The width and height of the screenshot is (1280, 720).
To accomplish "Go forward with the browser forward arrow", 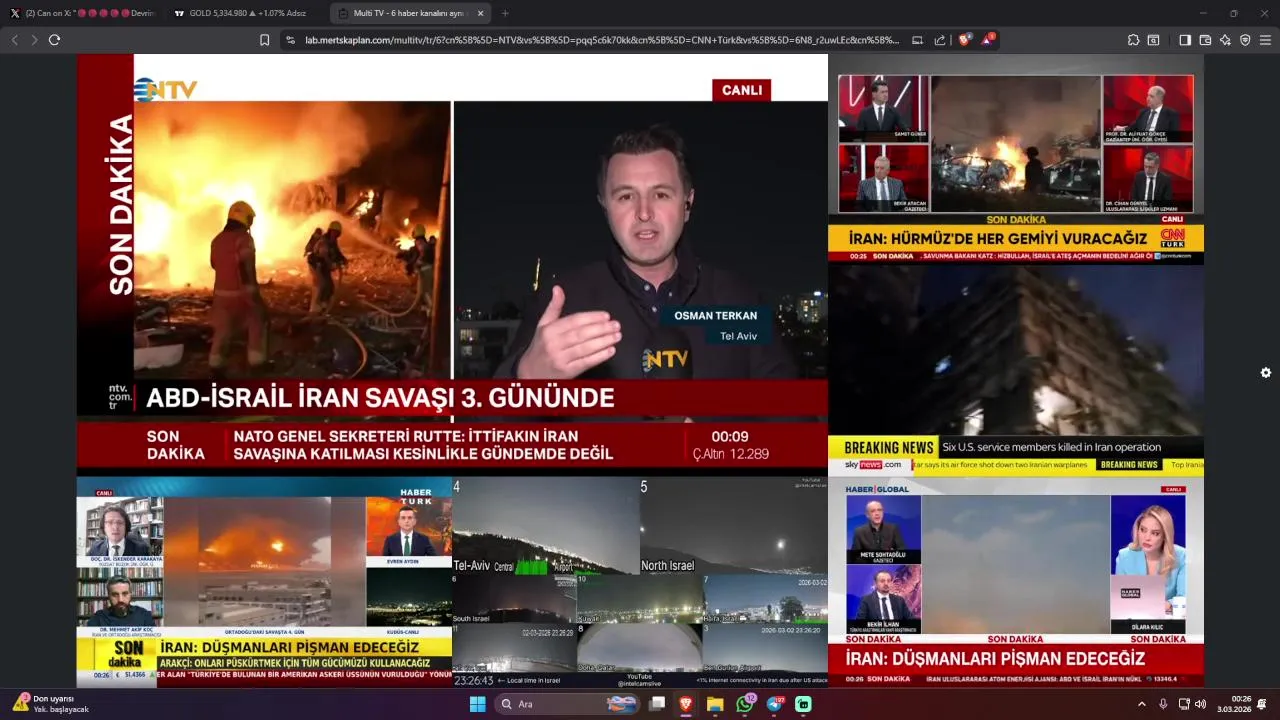I will coord(34,40).
